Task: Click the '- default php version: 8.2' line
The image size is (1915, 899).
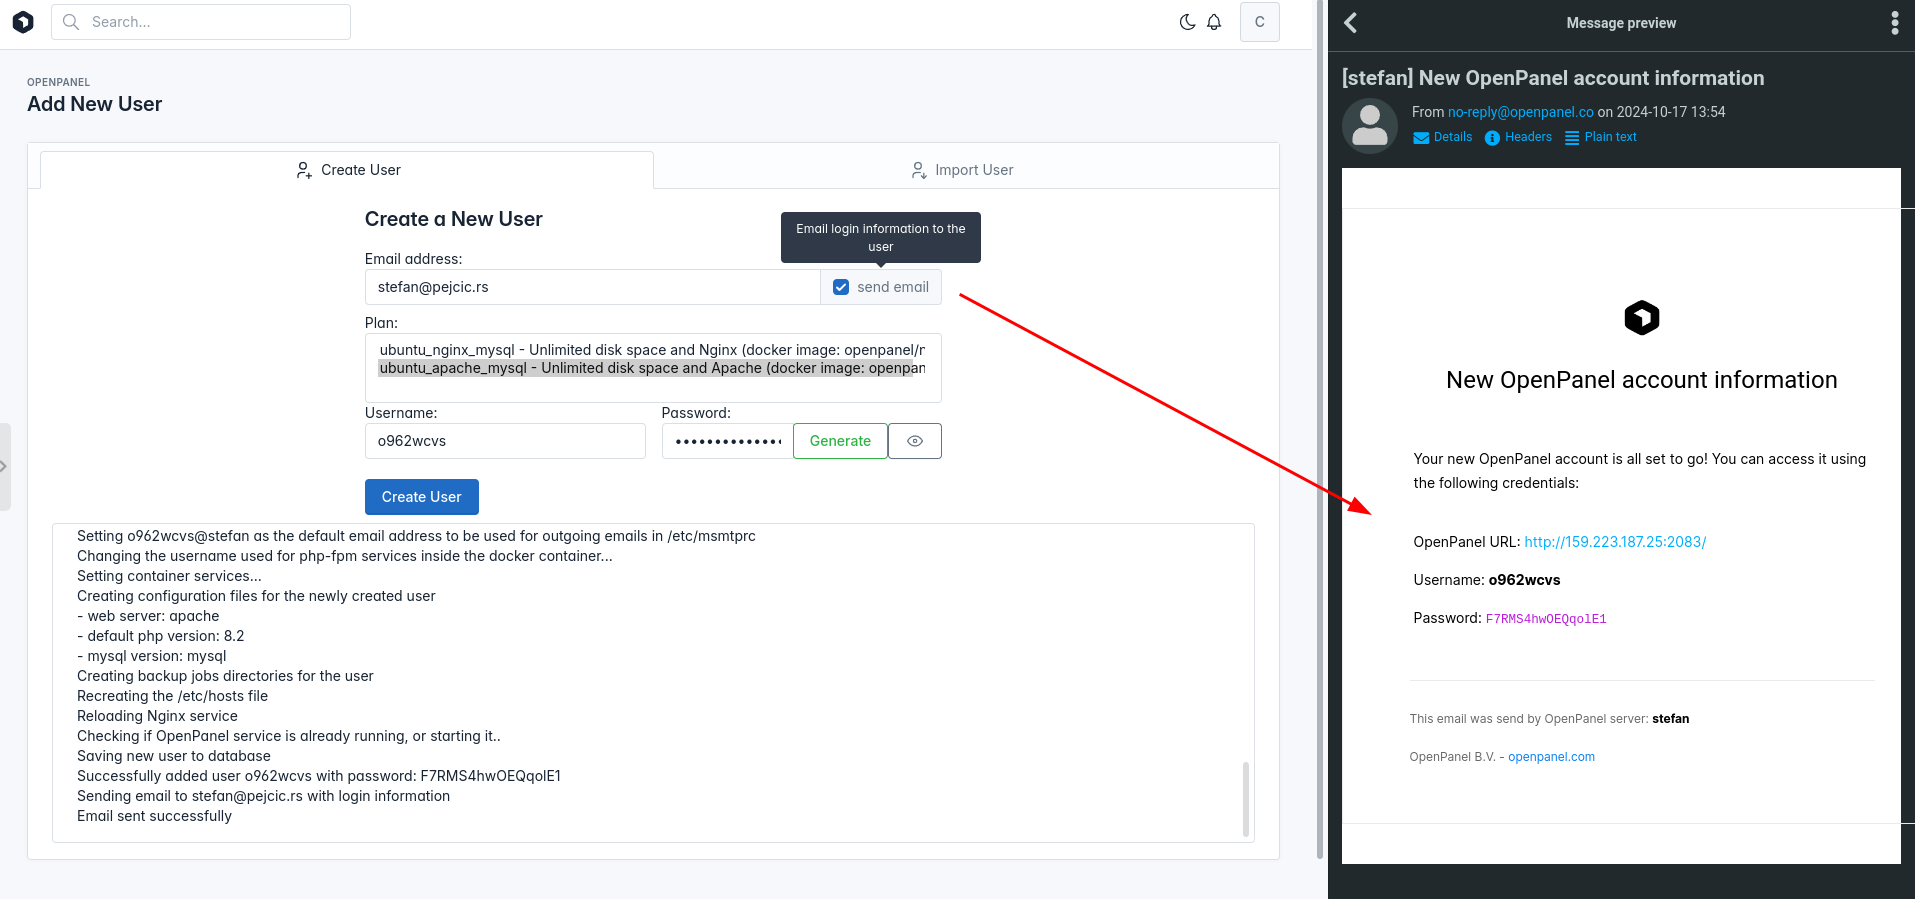Action: point(160,636)
